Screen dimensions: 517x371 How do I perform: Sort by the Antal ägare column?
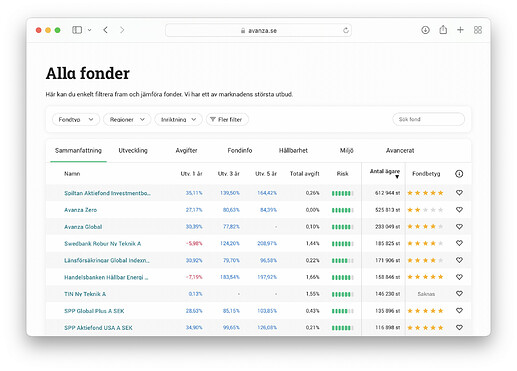click(385, 173)
